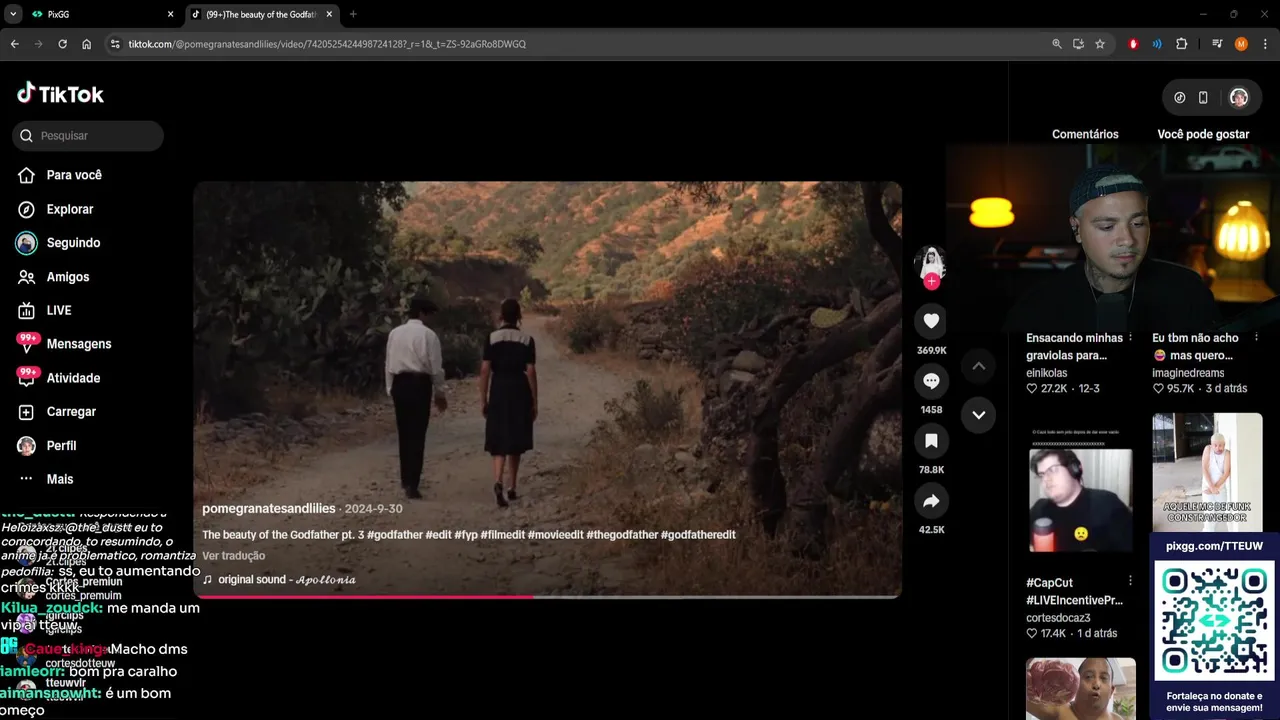Open the Chrome profile avatar
Screen dimensions: 1280x720
coord(1241,44)
